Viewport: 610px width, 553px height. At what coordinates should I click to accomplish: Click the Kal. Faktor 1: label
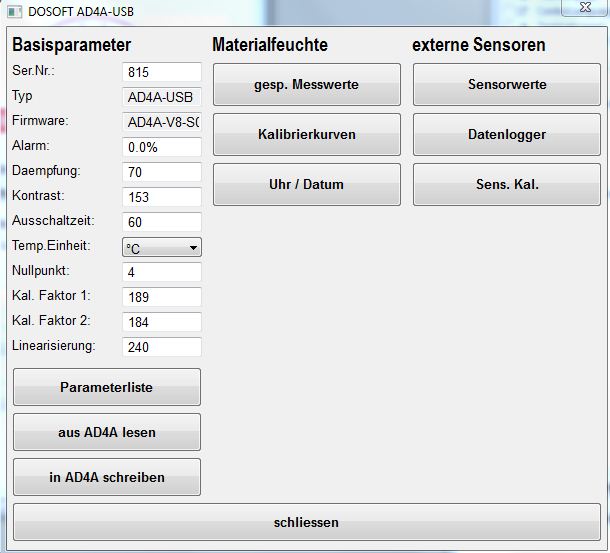point(51,295)
